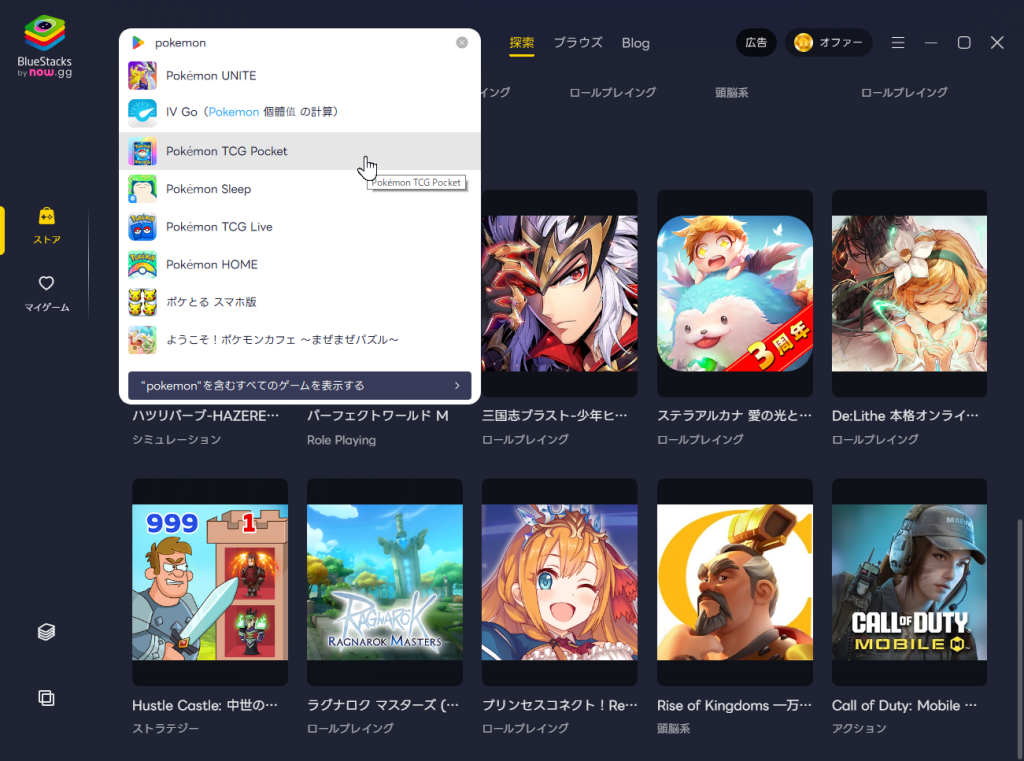Open the hamburger menu icon
The width and height of the screenshot is (1024, 761).
(x=898, y=43)
